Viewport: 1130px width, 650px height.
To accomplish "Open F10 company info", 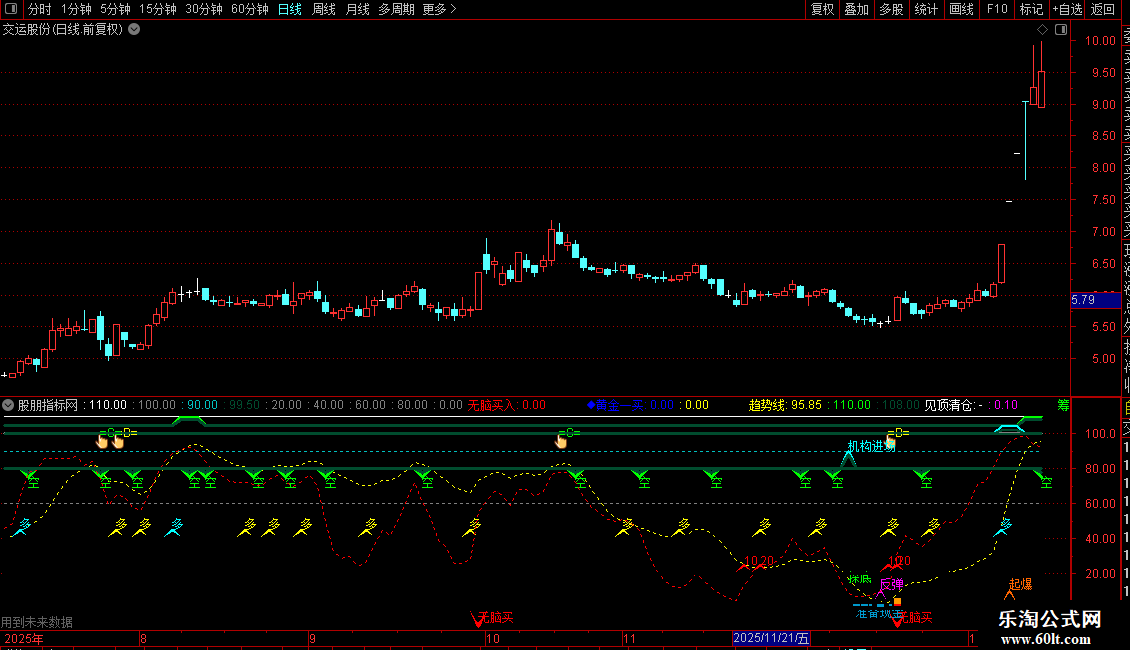I will (997, 9).
